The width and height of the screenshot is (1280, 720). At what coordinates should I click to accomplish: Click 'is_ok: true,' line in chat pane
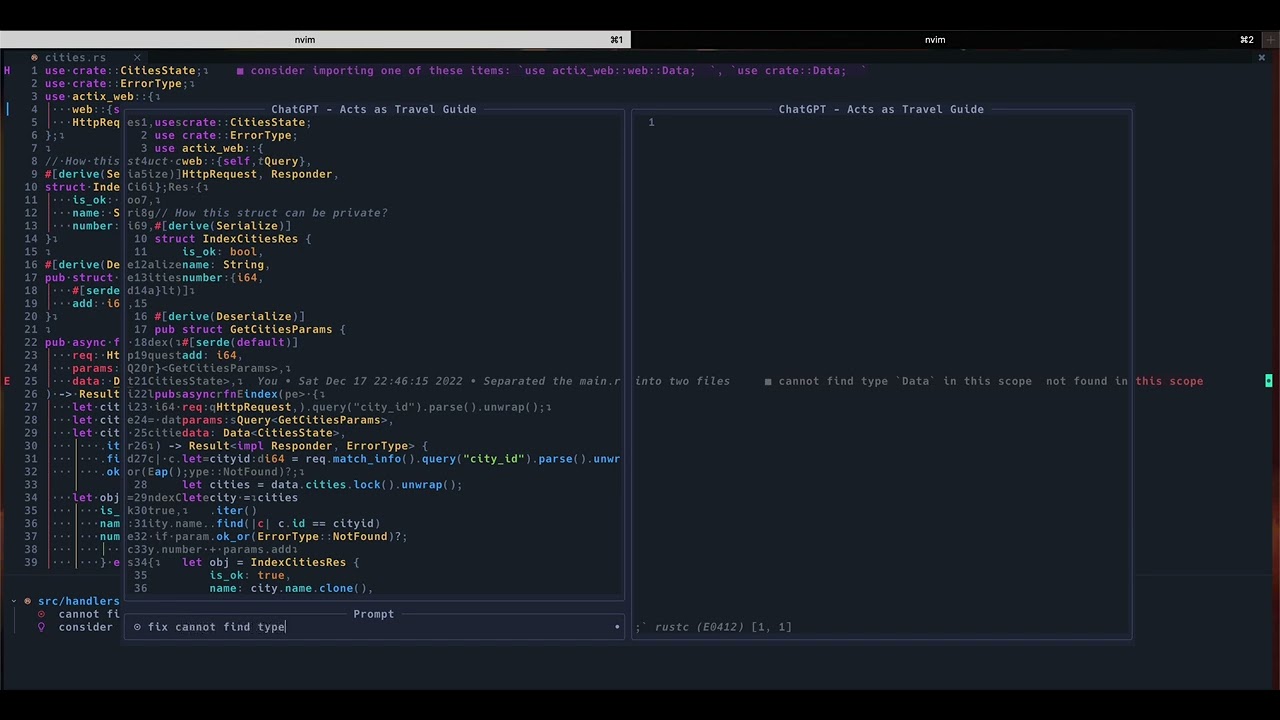[250, 575]
